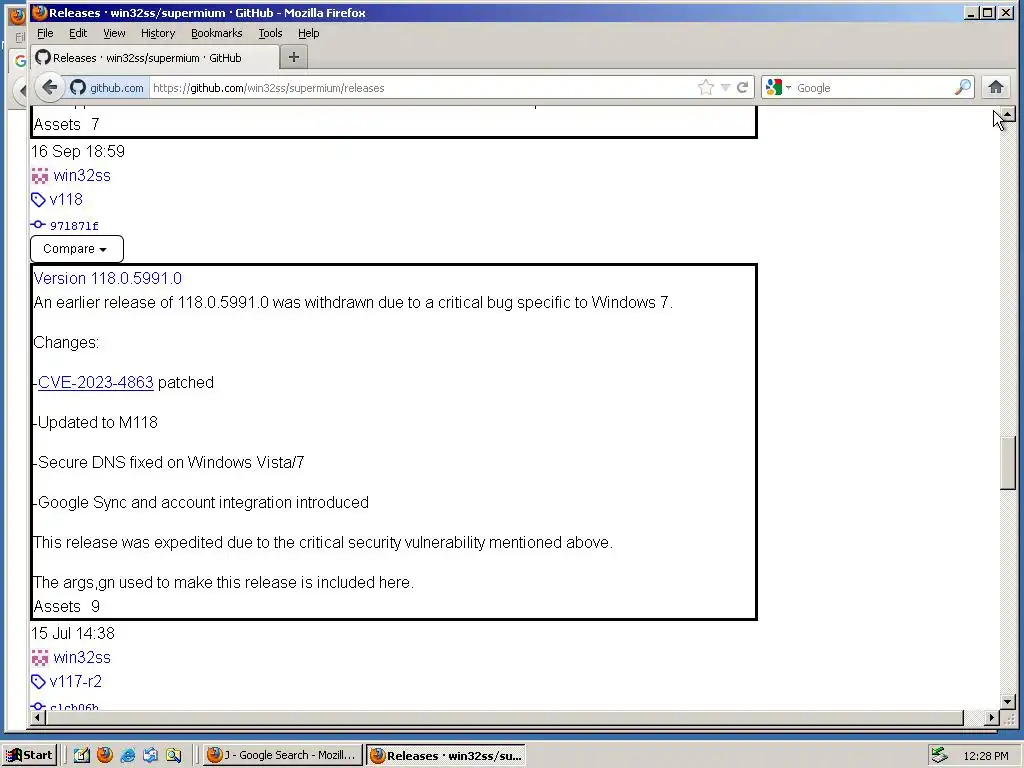Open the Tools menu
Image resolution: width=1024 pixels, height=768 pixels.
[270, 33]
